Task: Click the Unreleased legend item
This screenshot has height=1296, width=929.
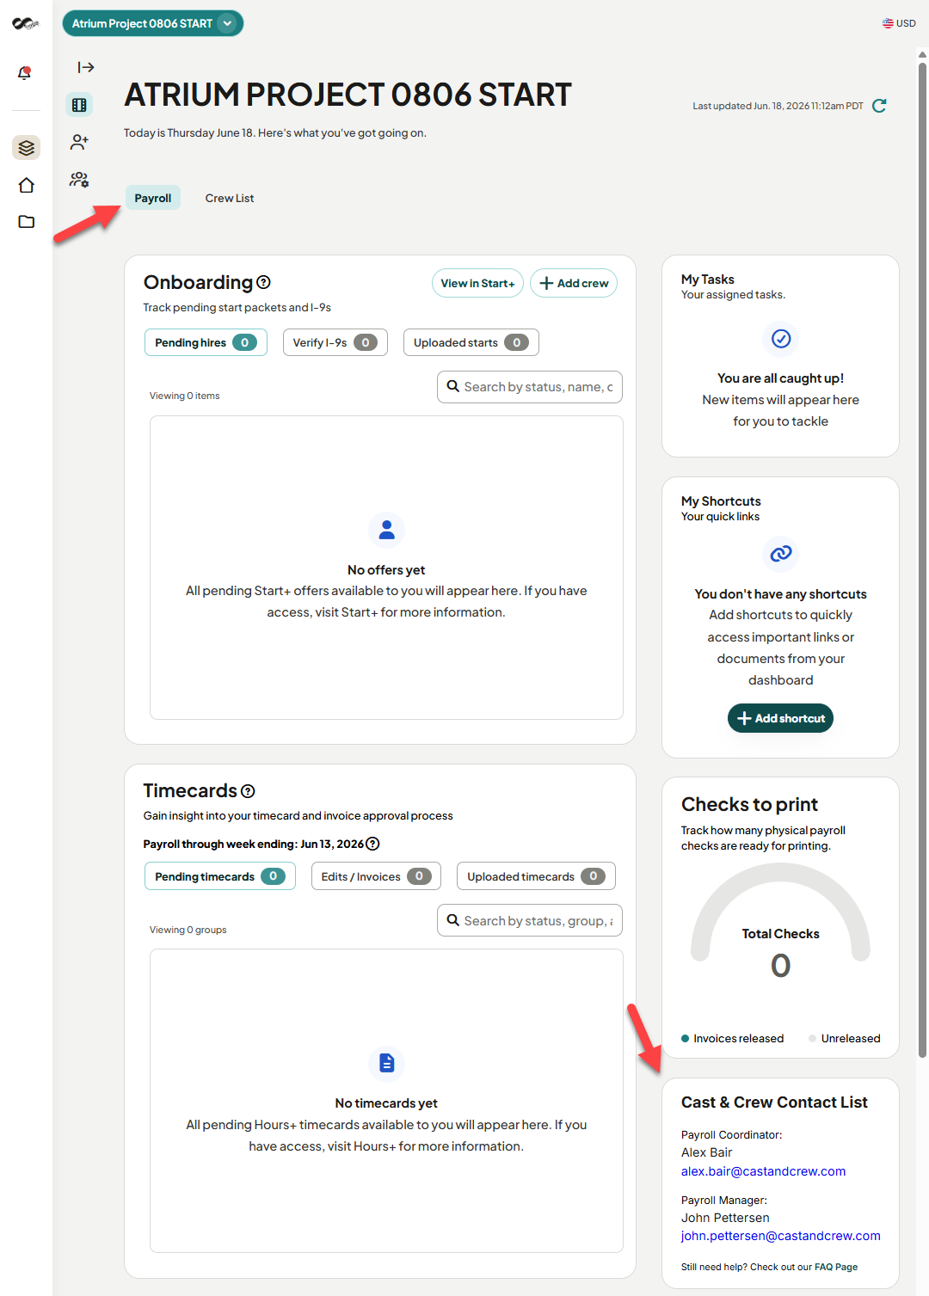Action: 844,1038
